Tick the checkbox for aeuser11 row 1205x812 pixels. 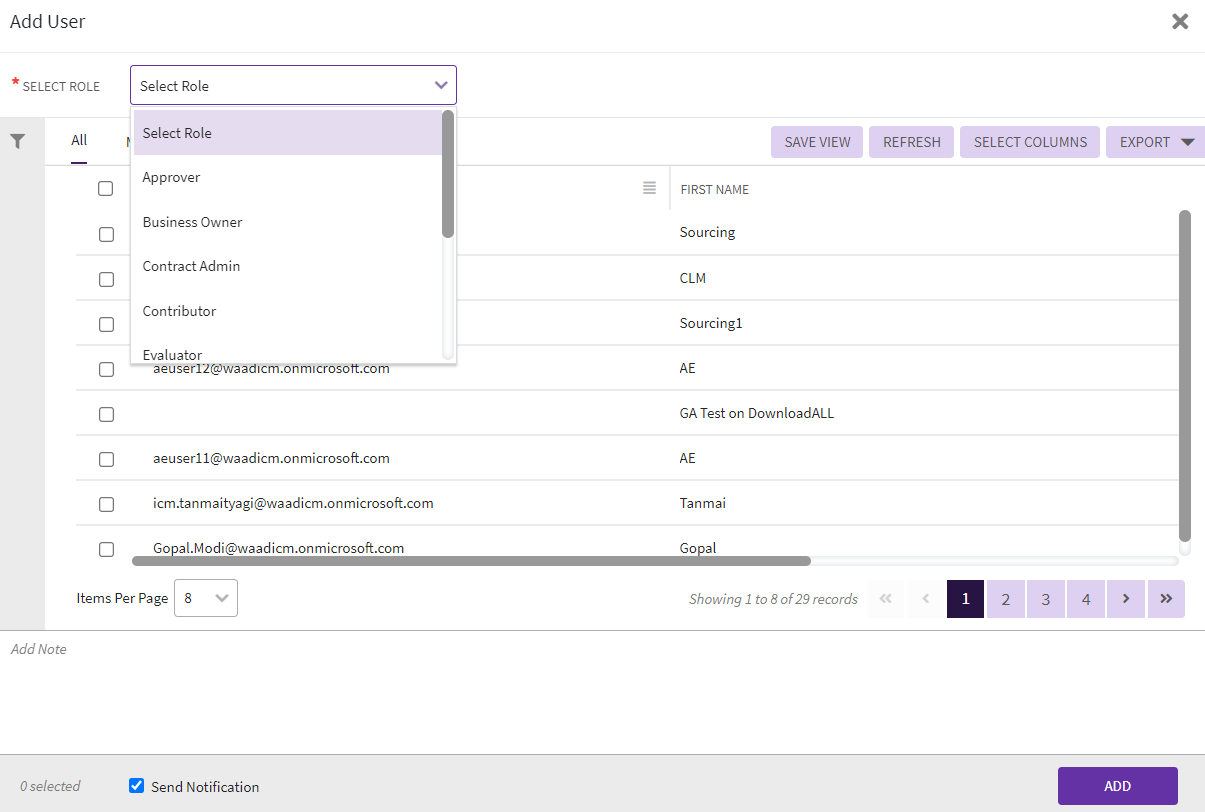pos(106,459)
